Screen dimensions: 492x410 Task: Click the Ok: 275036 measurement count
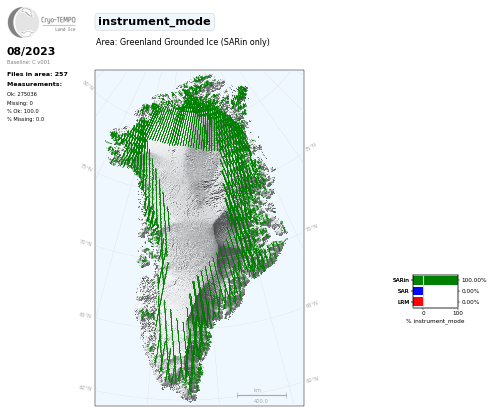[22, 94]
